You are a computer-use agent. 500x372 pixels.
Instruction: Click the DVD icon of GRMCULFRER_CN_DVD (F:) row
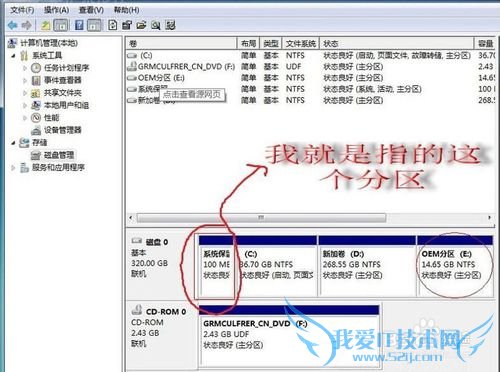pos(132,66)
